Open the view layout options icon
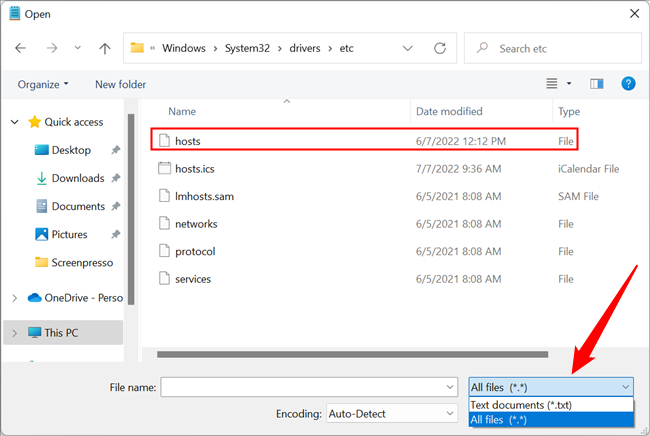Screen dimensions: 650x436 tap(551, 84)
